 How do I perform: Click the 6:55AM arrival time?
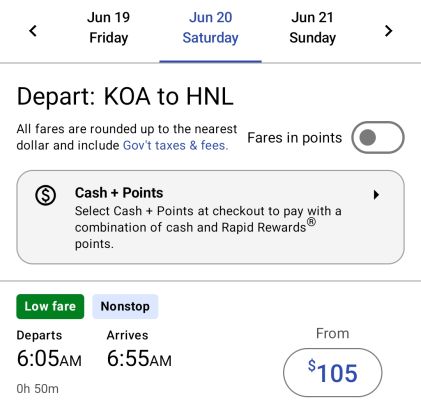coord(139,359)
